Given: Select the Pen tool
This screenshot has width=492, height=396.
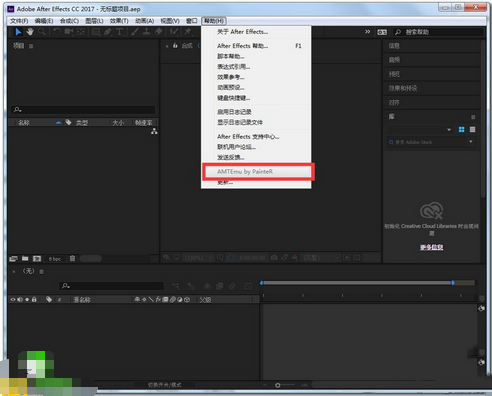Looking at the screenshot, I should click(x=108, y=32).
